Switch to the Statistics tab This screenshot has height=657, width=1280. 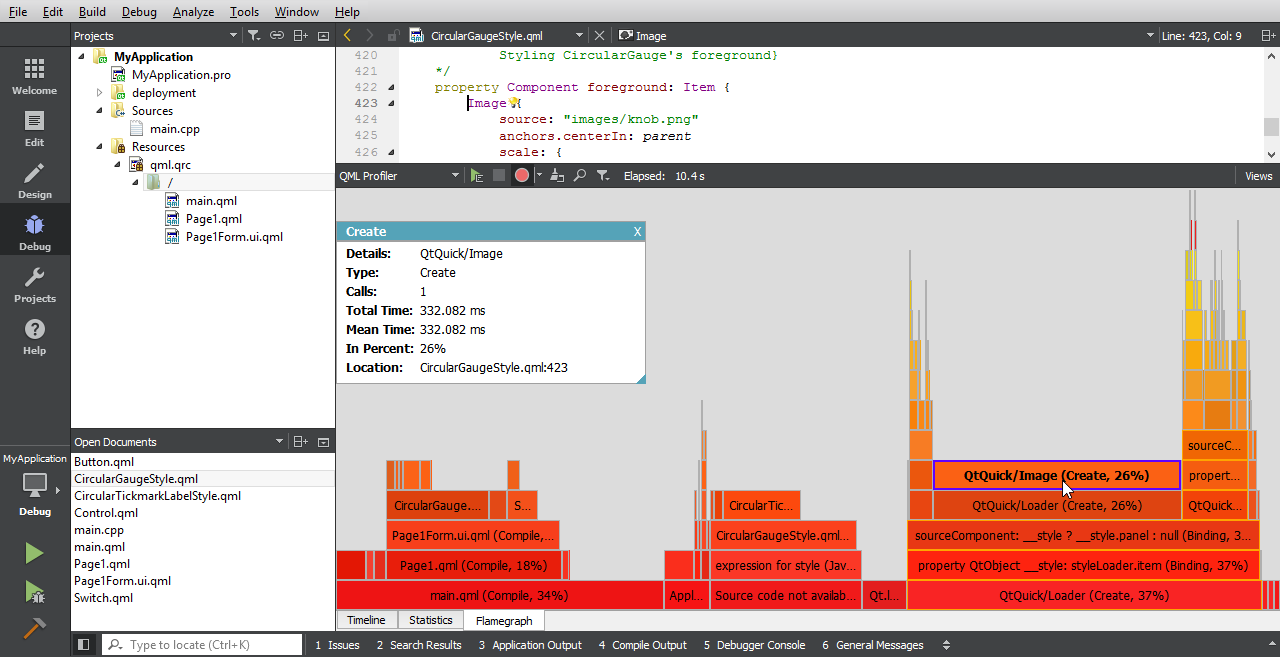(431, 620)
